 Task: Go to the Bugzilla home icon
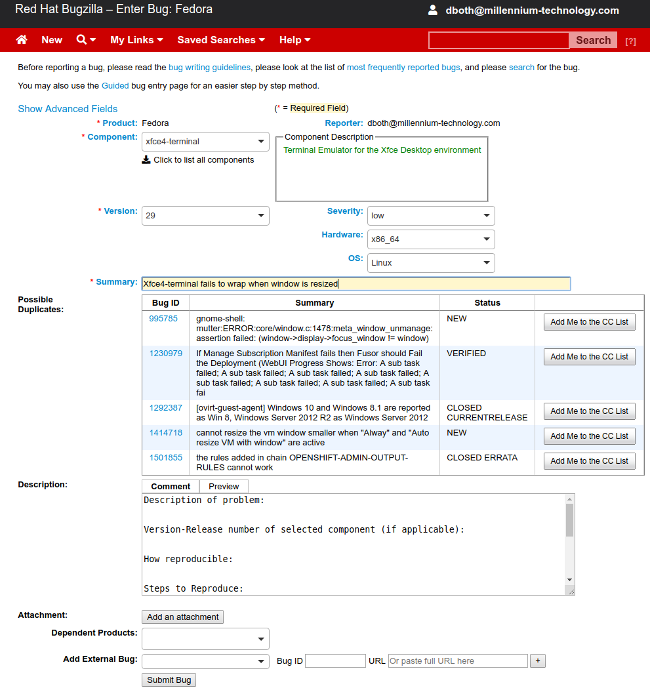click(x=22, y=40)
